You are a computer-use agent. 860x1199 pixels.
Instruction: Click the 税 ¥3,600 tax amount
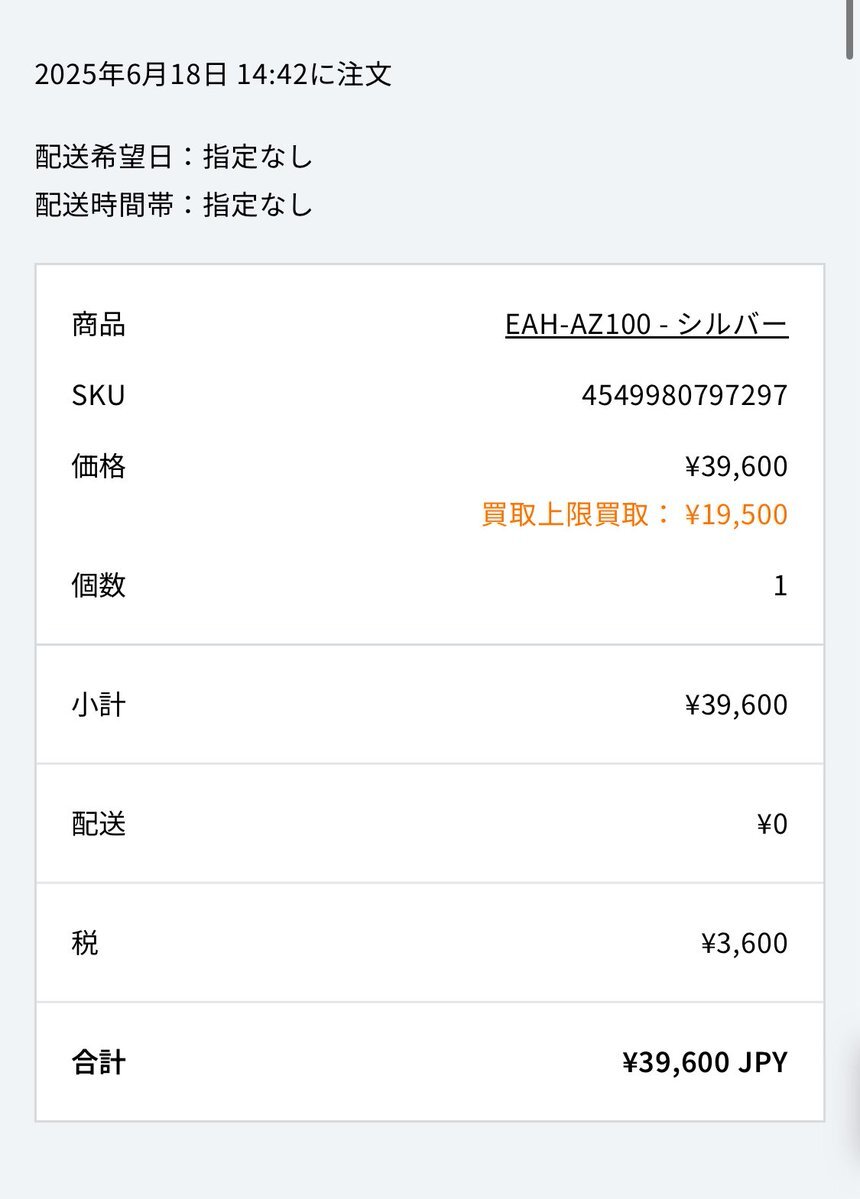point(744,944)
